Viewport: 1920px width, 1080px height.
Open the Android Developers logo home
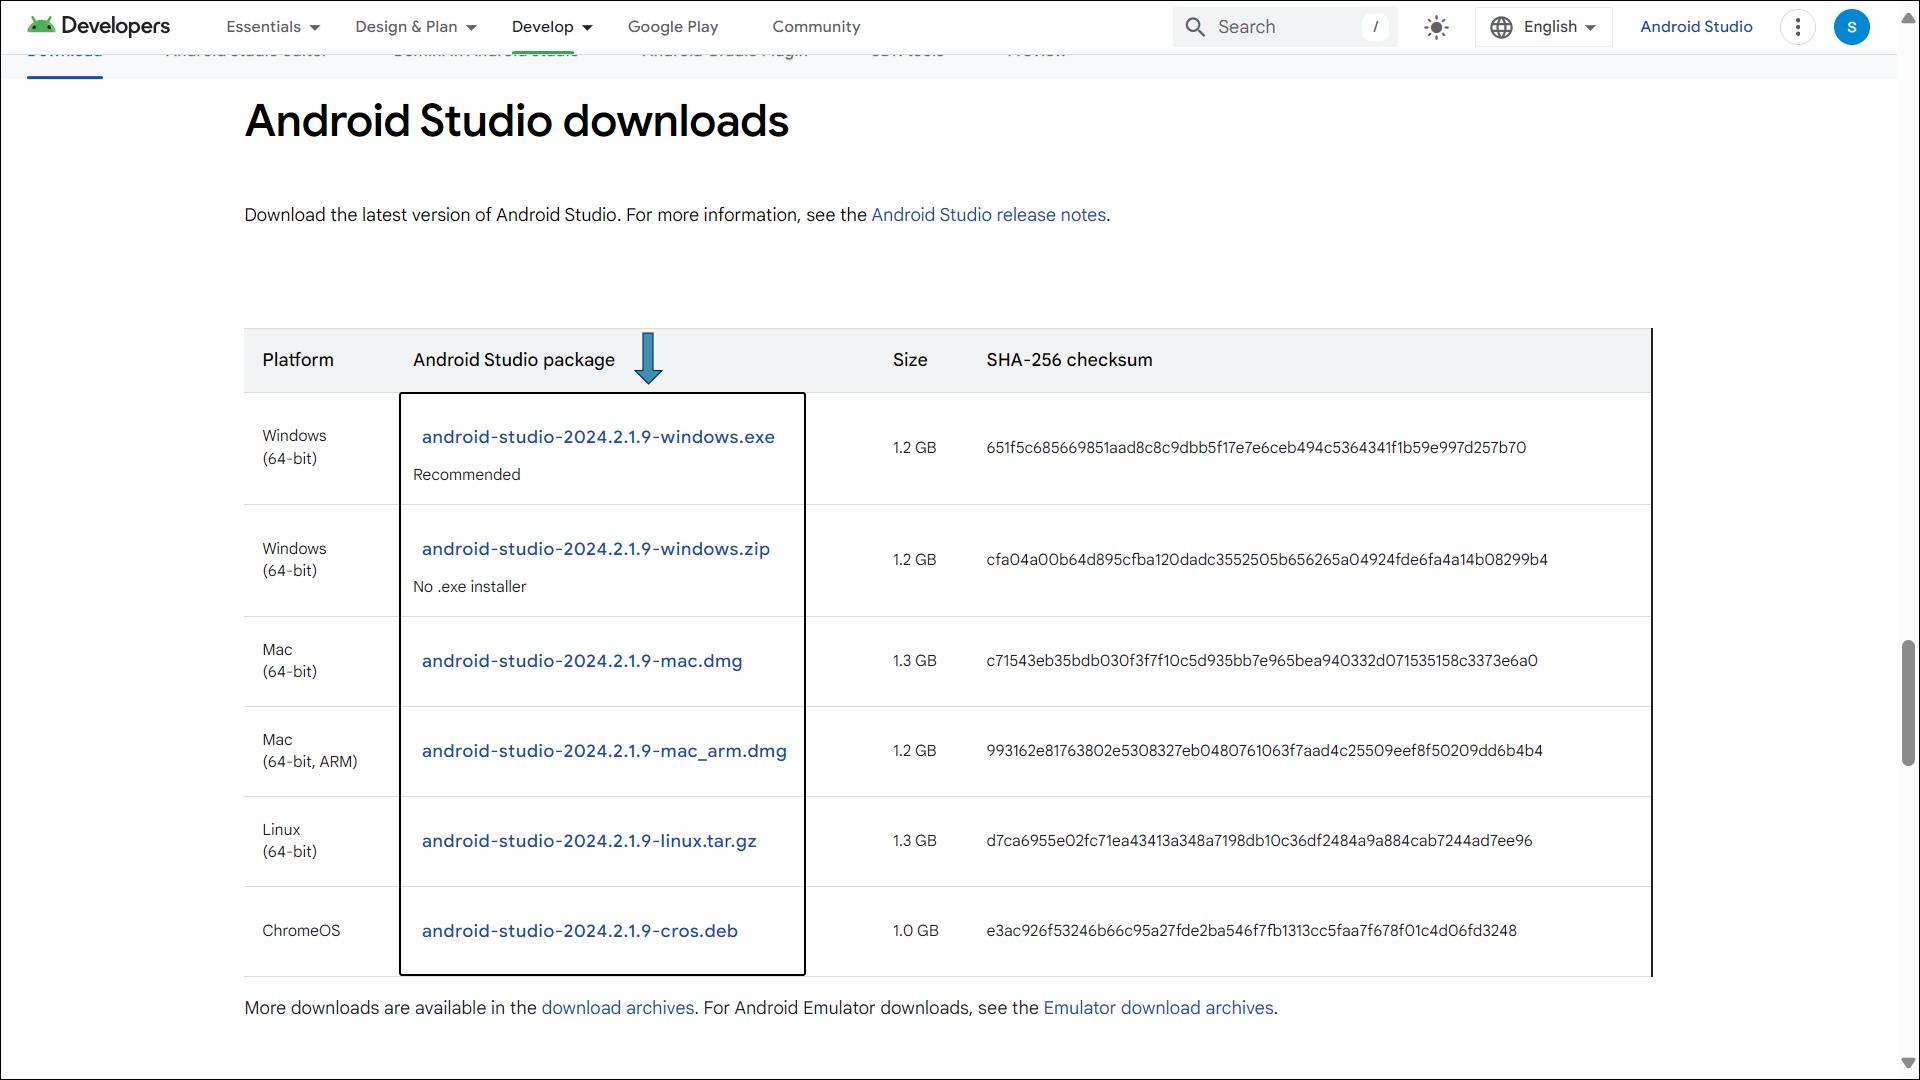tap(99, 26)
